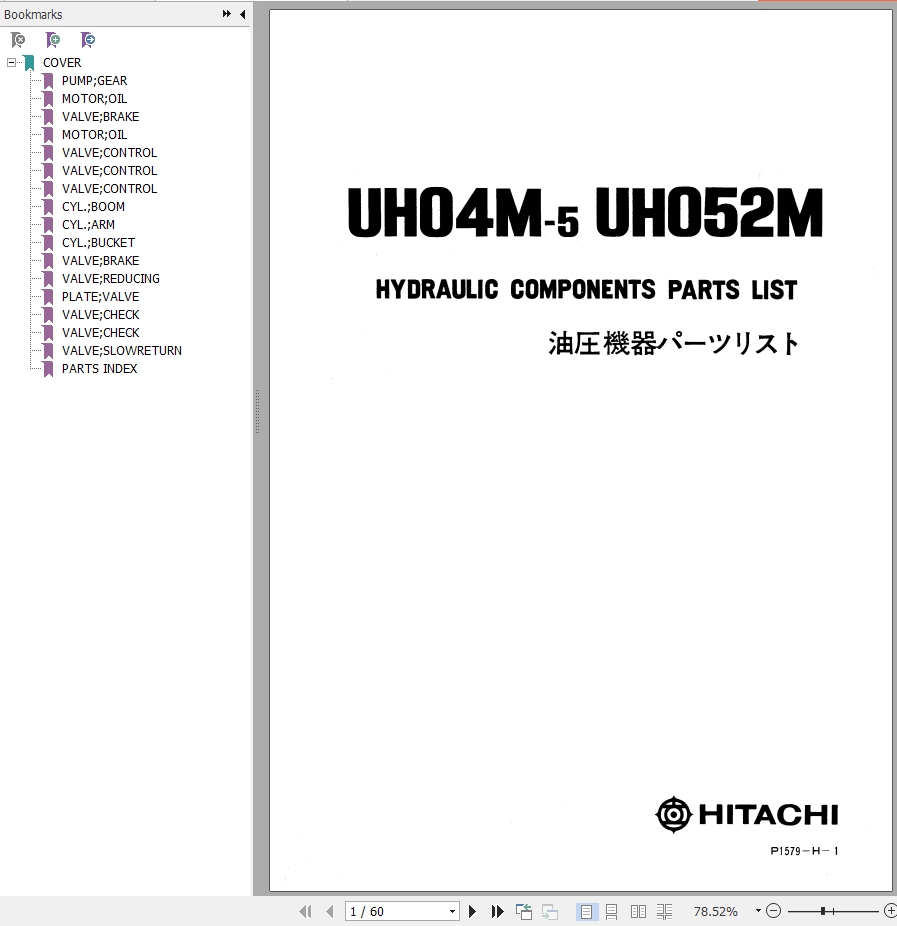Image resolution: width=897 pixels, height=926 pixels.
Task: Open the PUMP;GEAR bookmark
Action: click(94, 80)
